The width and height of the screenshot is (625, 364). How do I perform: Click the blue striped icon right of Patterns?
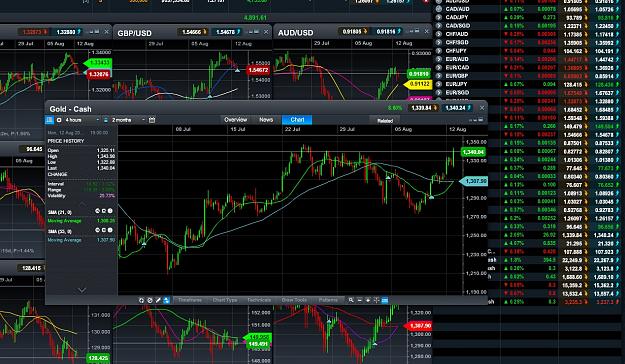tap(385, 300)
